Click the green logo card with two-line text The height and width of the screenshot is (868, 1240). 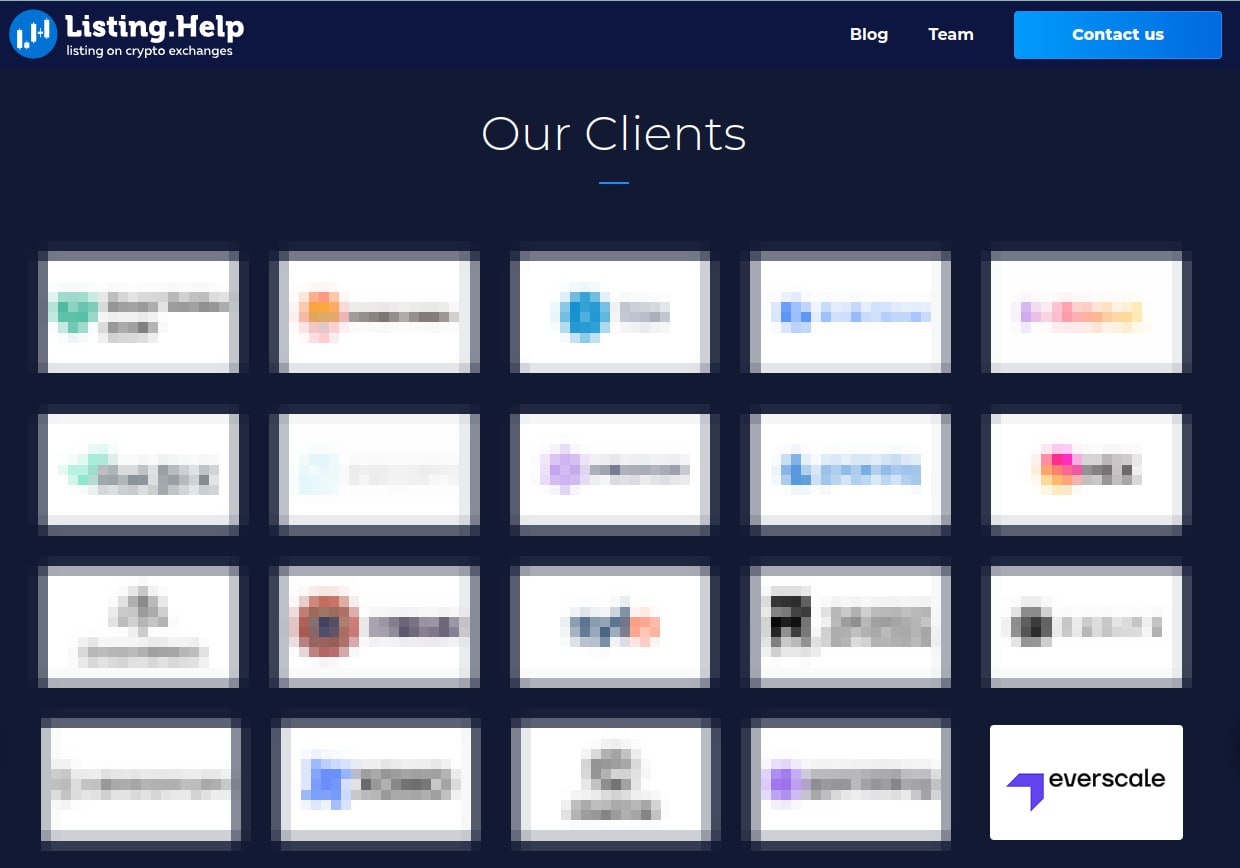139,312
